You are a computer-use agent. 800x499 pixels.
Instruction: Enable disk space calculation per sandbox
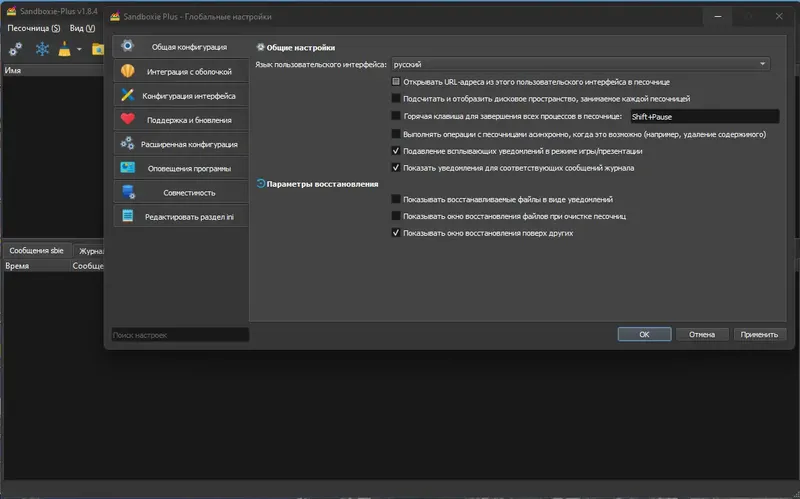pos(396,98)
